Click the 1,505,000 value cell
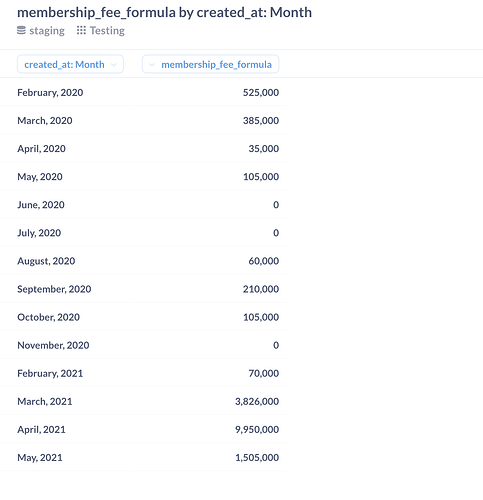This screenshot has width=483, height=500. click(257, 458)
